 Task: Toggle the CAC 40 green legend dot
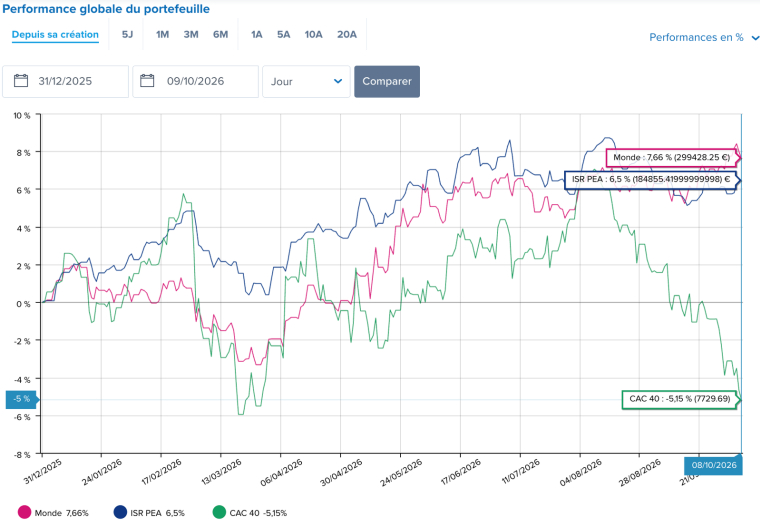(219, 512)
